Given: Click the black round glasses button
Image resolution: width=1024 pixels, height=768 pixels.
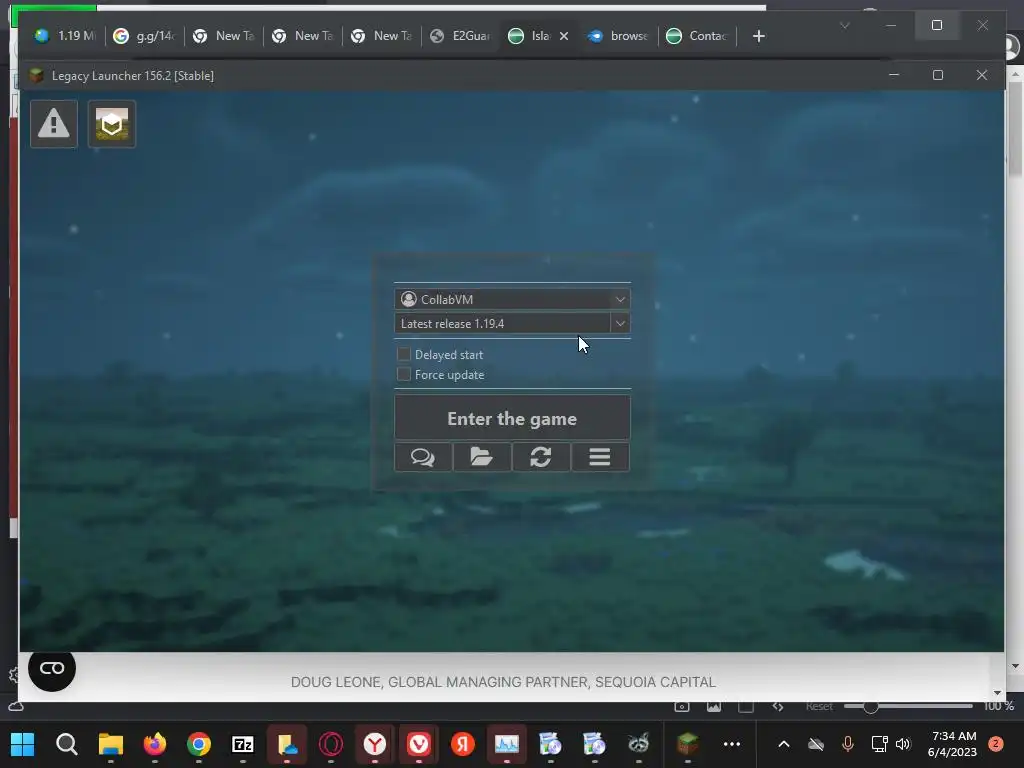Looking at the screenshot, I should (52, 668).
